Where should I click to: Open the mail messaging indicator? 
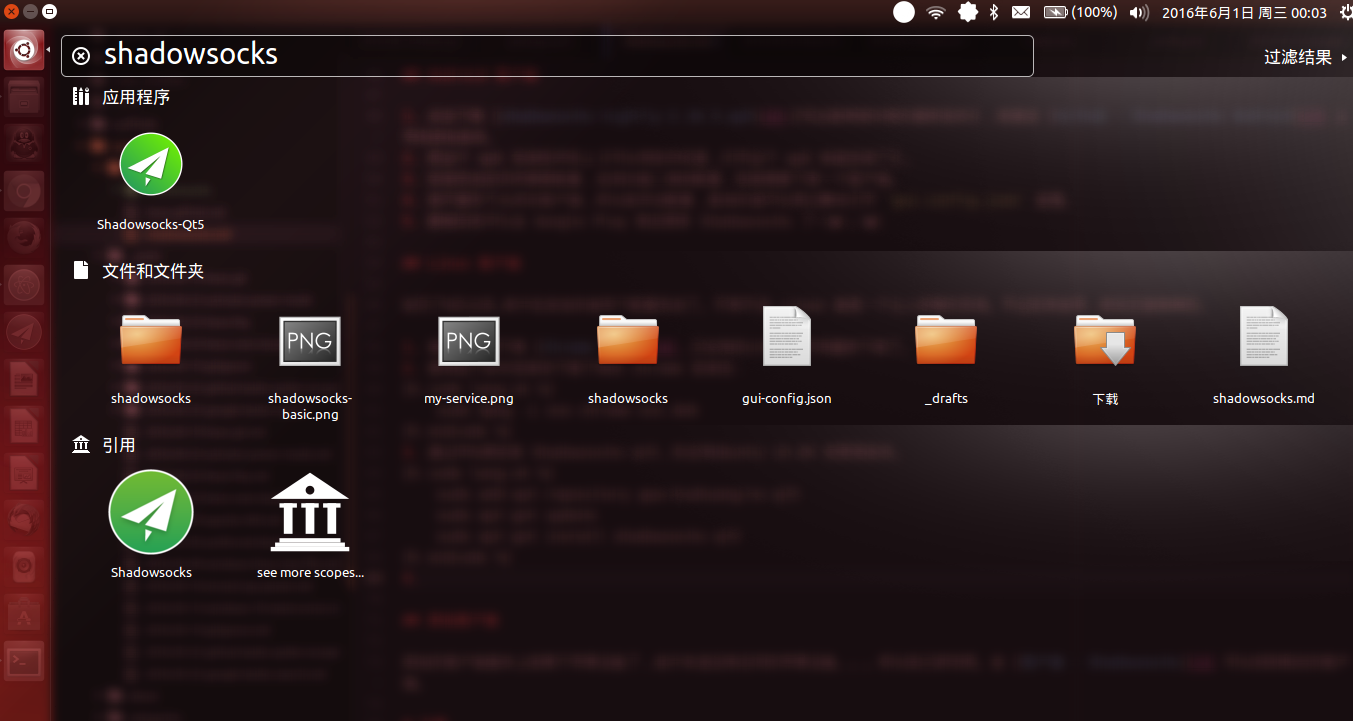(1021, 12)
